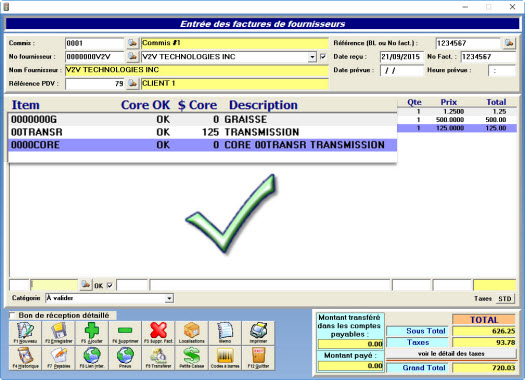Click the Date prévue field
The height and width of the screenshot is (380, 525).
coord(402,70)
